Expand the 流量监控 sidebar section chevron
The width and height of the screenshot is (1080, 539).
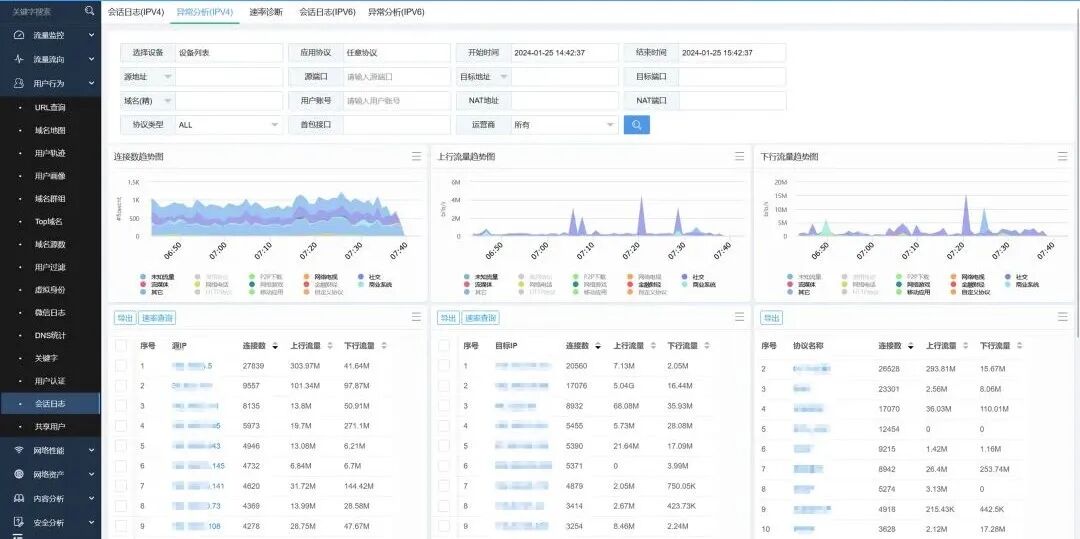pyautogui.click(x=92, y=35)
